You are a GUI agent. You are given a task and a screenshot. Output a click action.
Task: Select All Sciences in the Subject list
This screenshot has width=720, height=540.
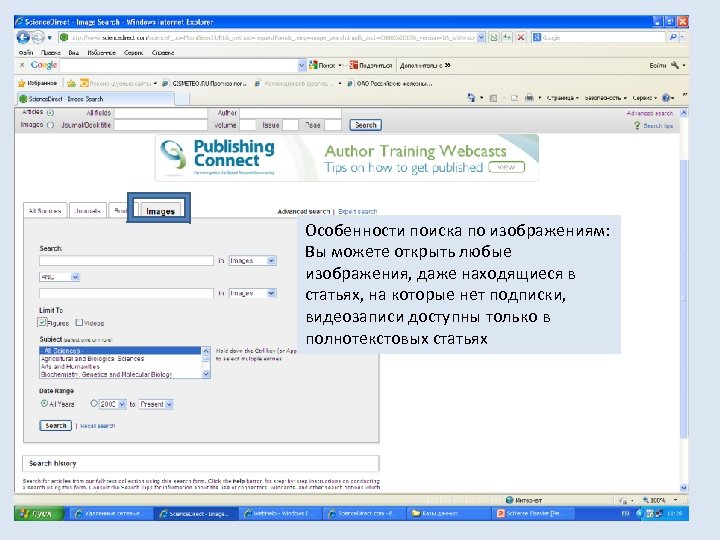(120, 351)
